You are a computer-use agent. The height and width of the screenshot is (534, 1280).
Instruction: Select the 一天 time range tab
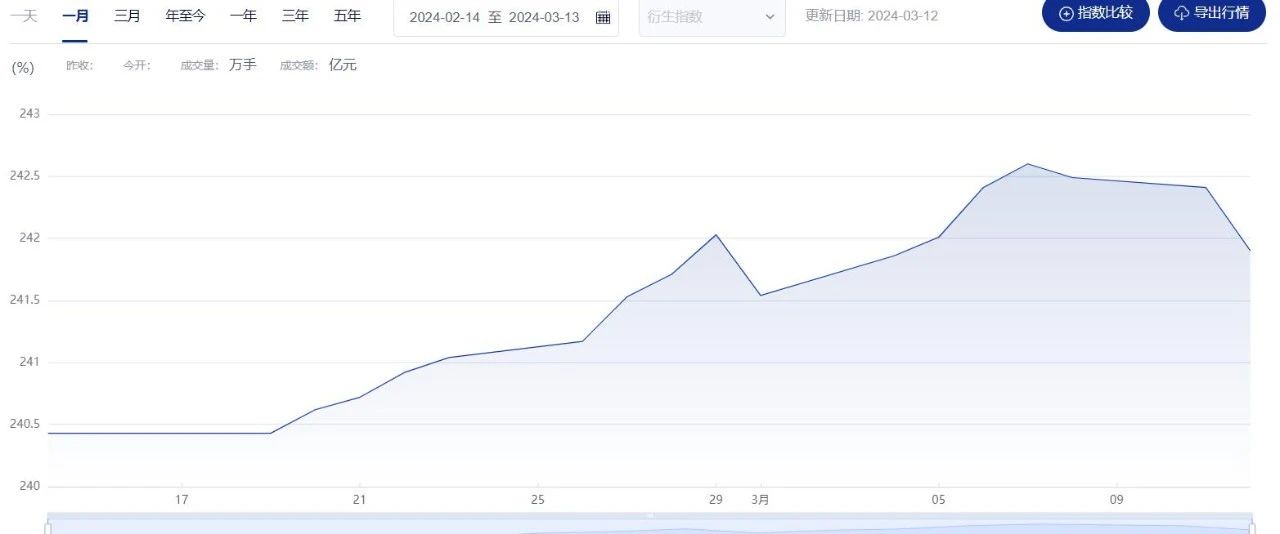tap(24, 16)
